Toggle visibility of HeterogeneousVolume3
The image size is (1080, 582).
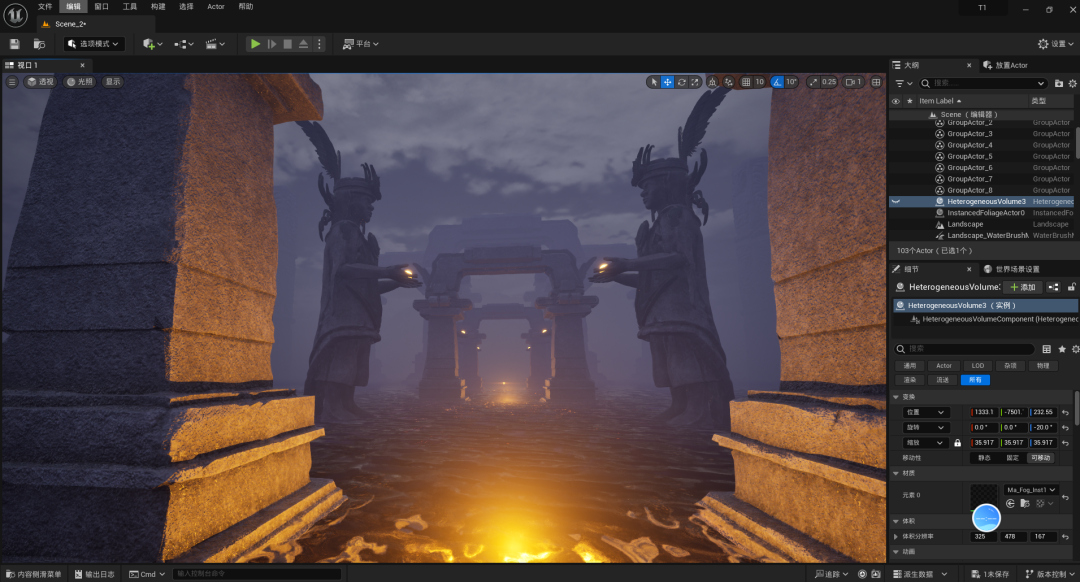tap(896, 202)
